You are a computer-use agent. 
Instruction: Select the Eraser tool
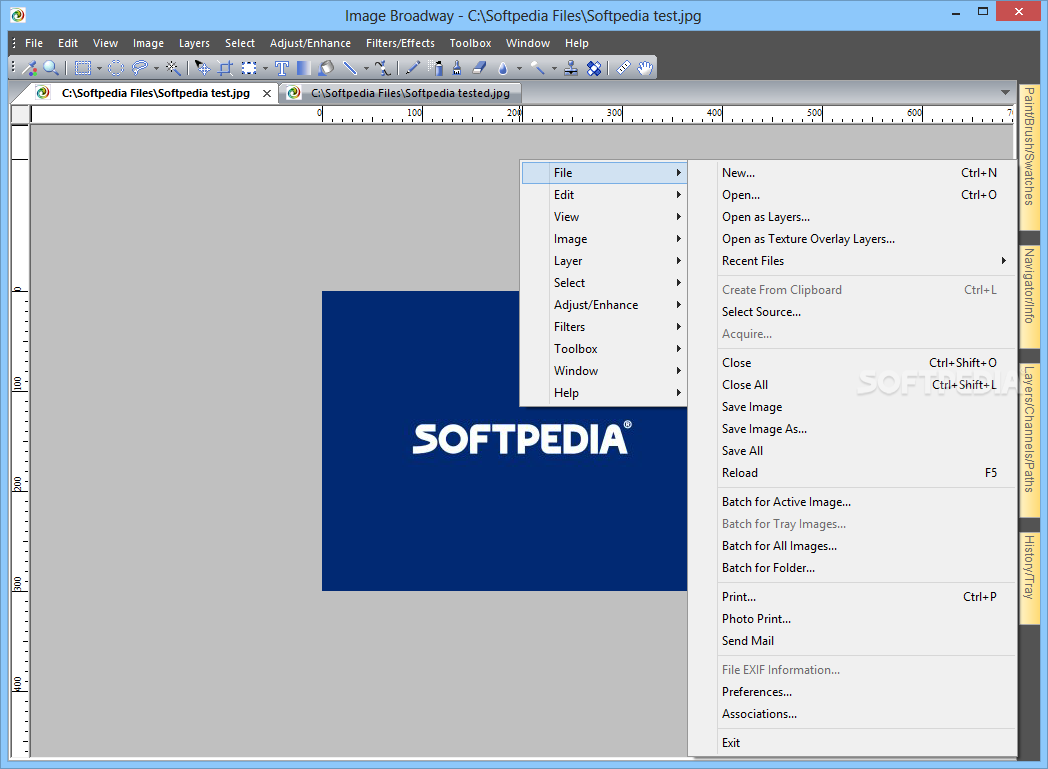478,68
